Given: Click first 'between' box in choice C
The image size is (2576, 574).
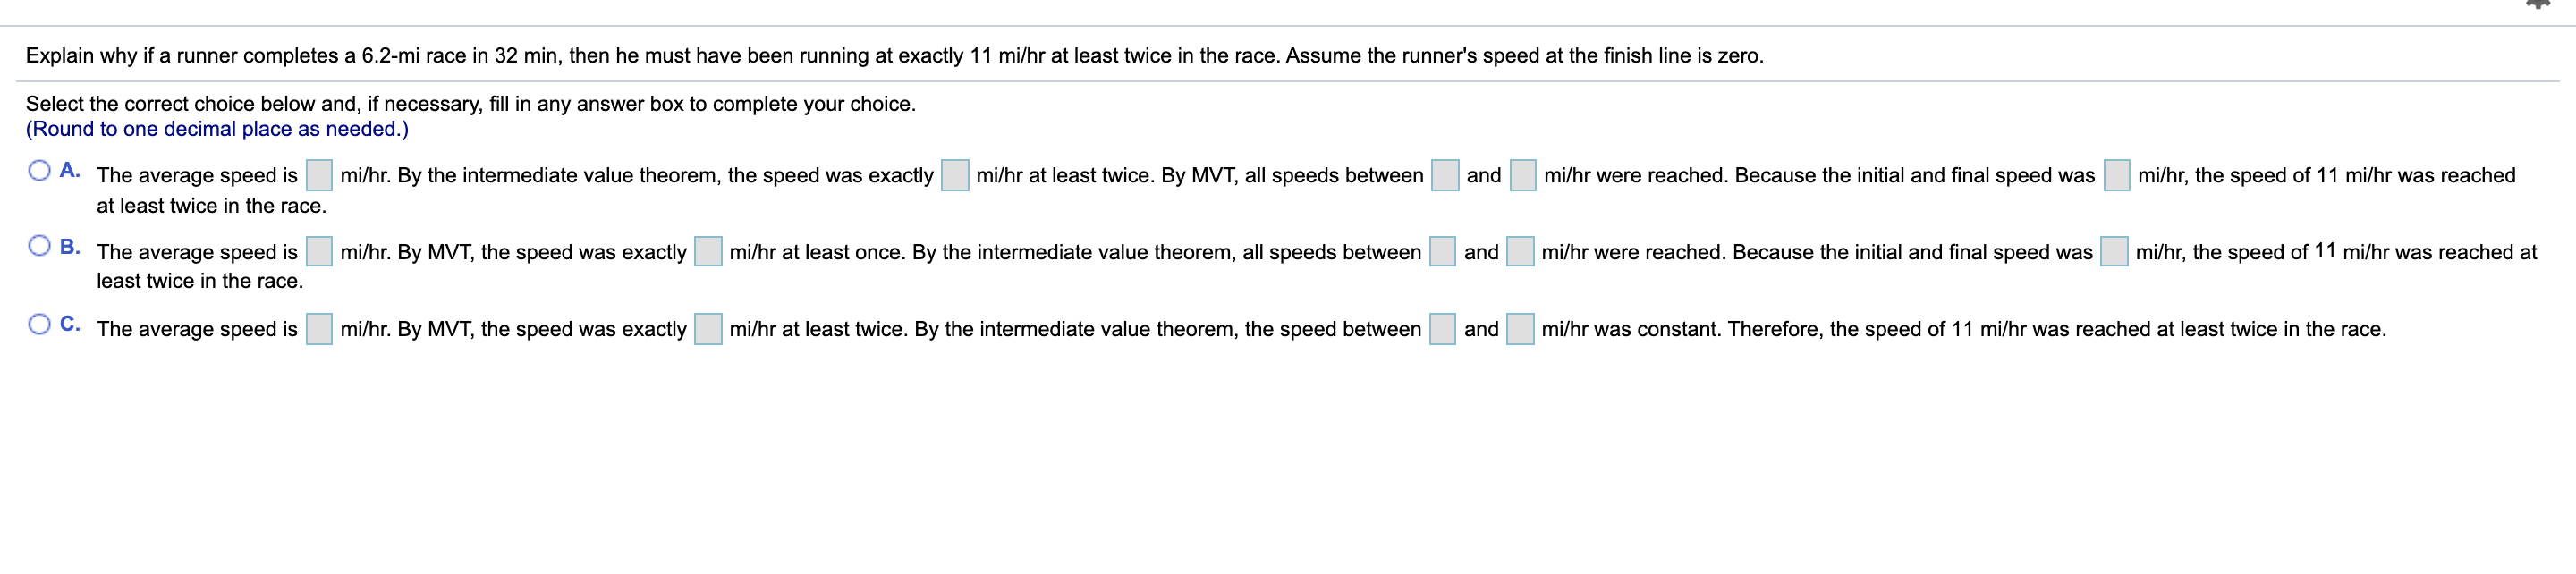Looking at the screenshot, I should tap(1442, 329).
